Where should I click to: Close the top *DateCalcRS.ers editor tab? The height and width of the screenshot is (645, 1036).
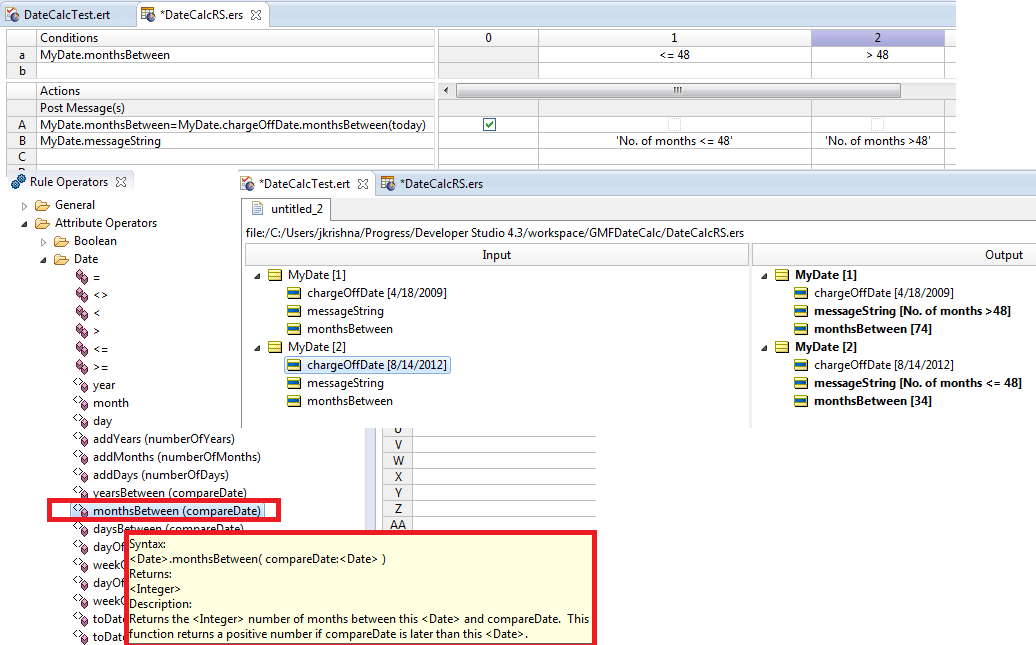pyautogui.click(x=256, y=15)
